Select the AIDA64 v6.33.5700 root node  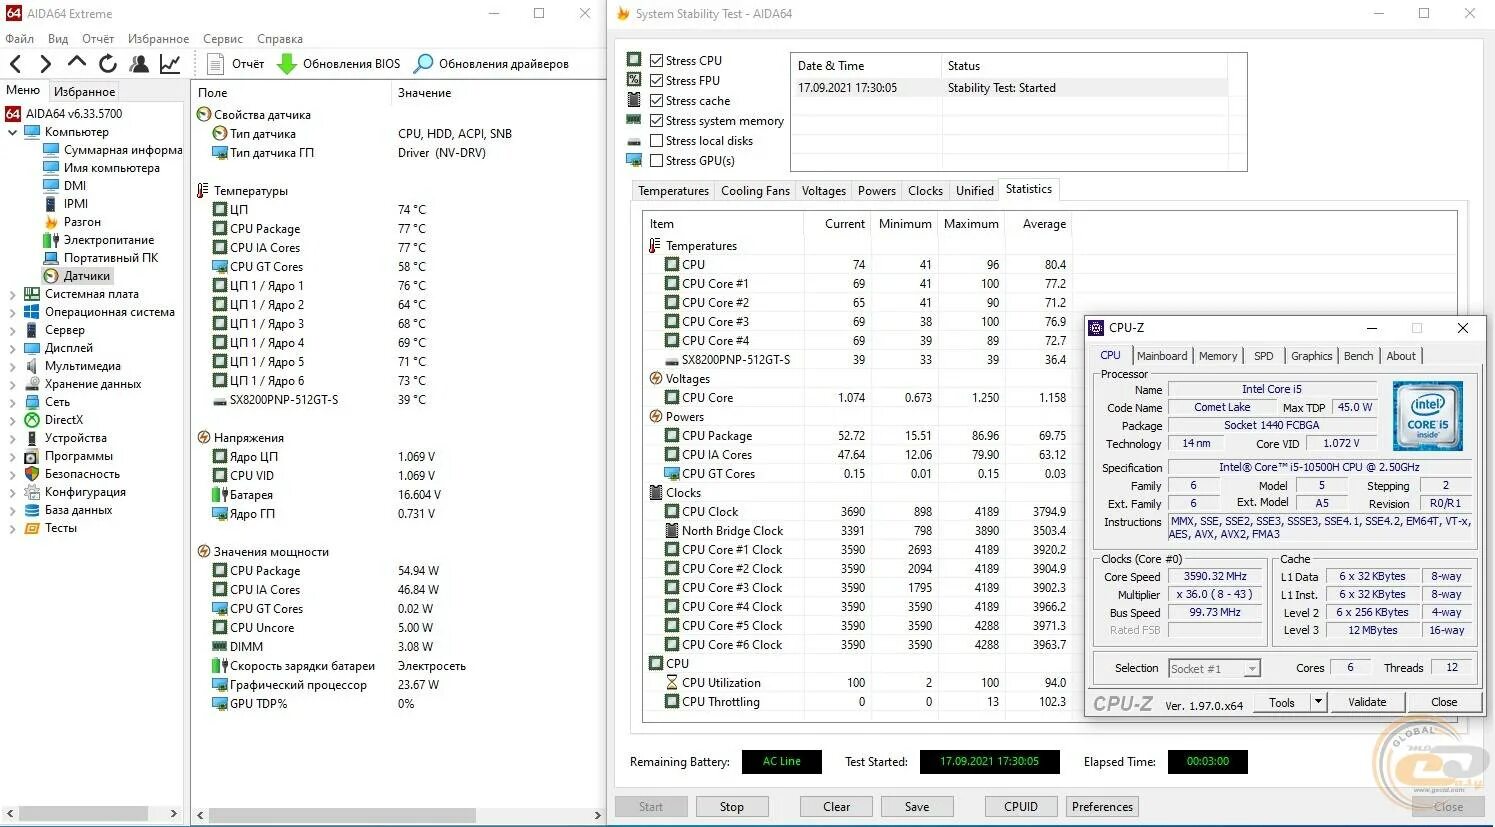click(x=64, y=114)
